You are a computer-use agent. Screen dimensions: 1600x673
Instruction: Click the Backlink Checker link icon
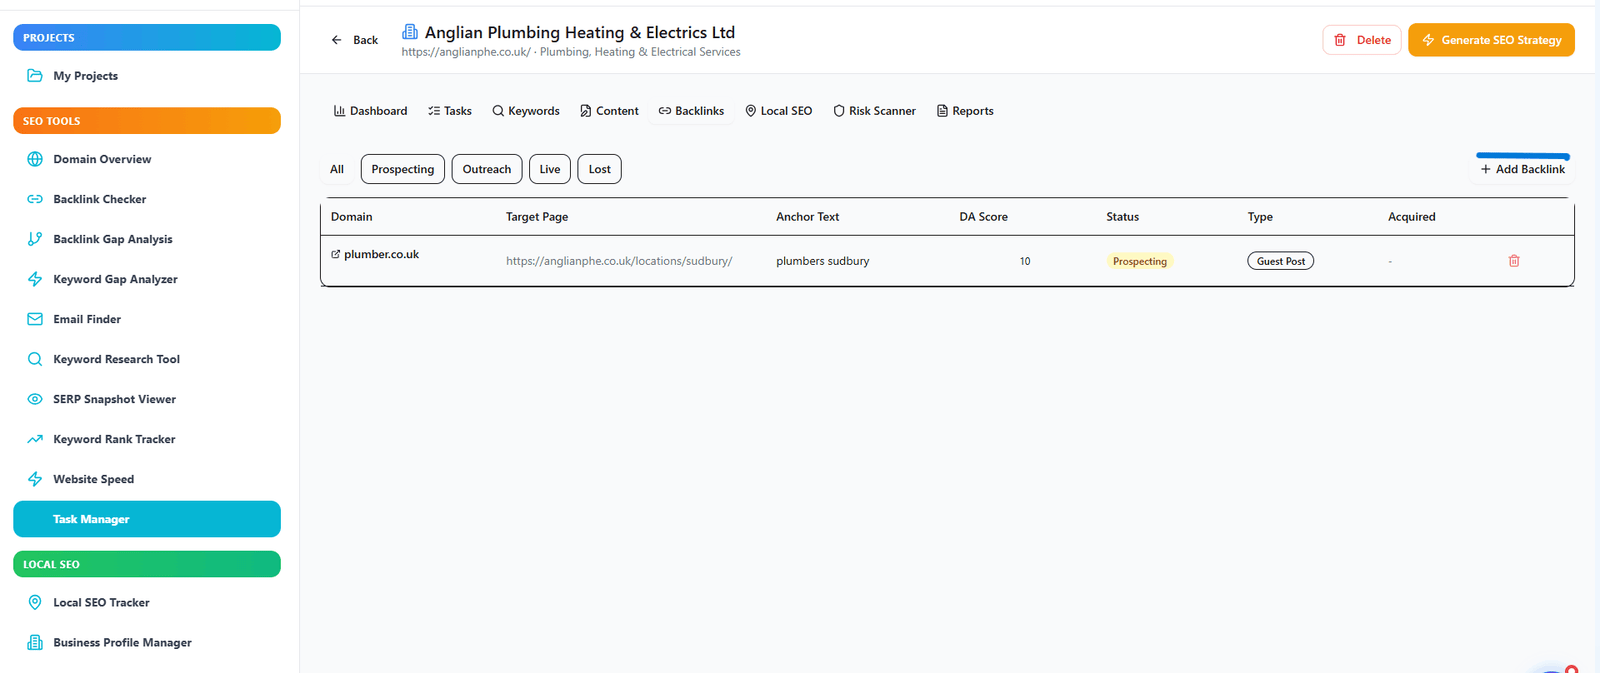coord(35,199)
